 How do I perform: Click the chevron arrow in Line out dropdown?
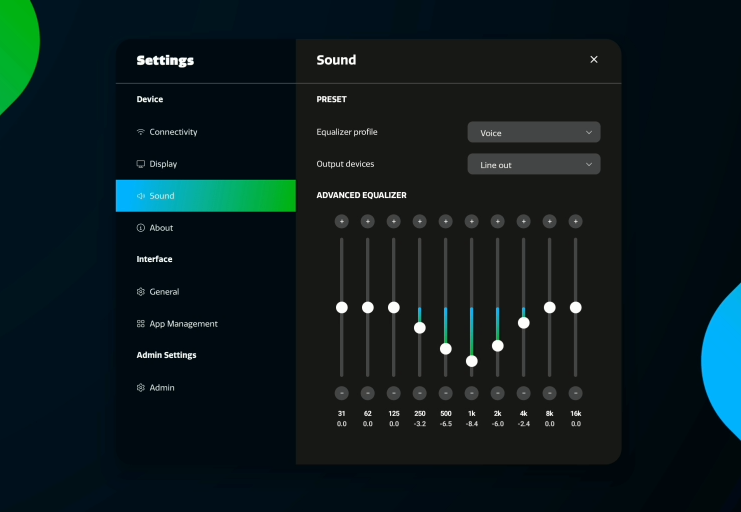[589, 165]
